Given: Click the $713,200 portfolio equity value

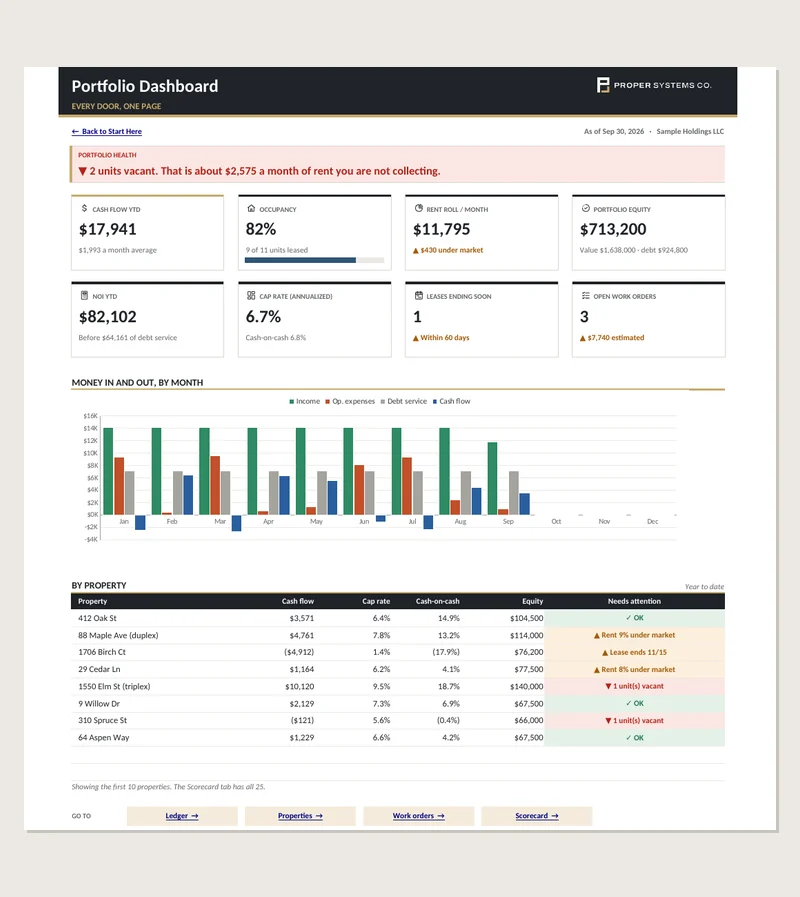Looking at the screenshot, I should 613,229.
